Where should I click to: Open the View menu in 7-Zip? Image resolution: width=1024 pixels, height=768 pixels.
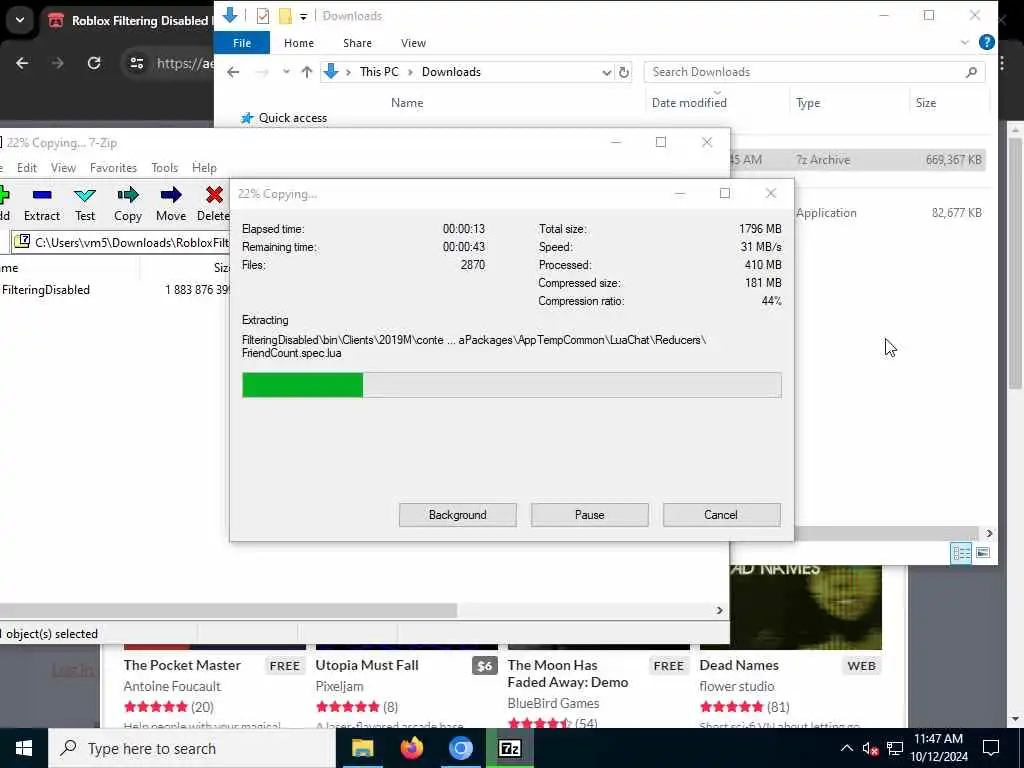coord(63,168)
